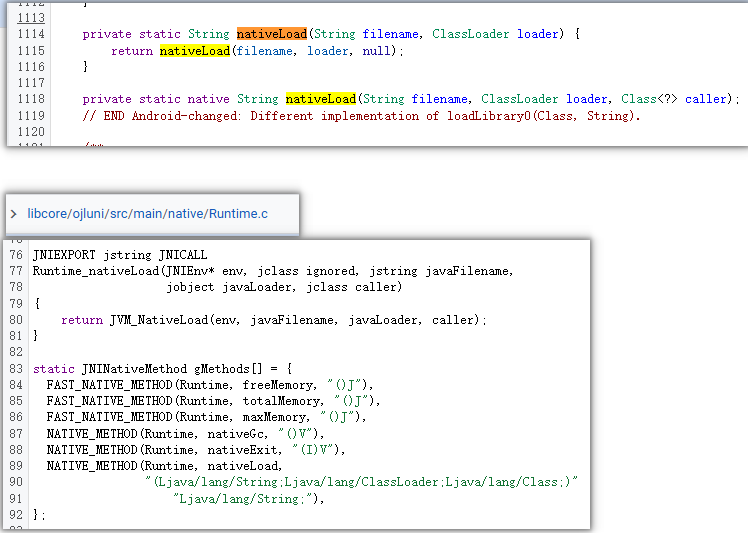Click highlighted nativeLoad call on line 1115
Image resolution: width=748 pixels, height=533 pixels.
(194, 51)
